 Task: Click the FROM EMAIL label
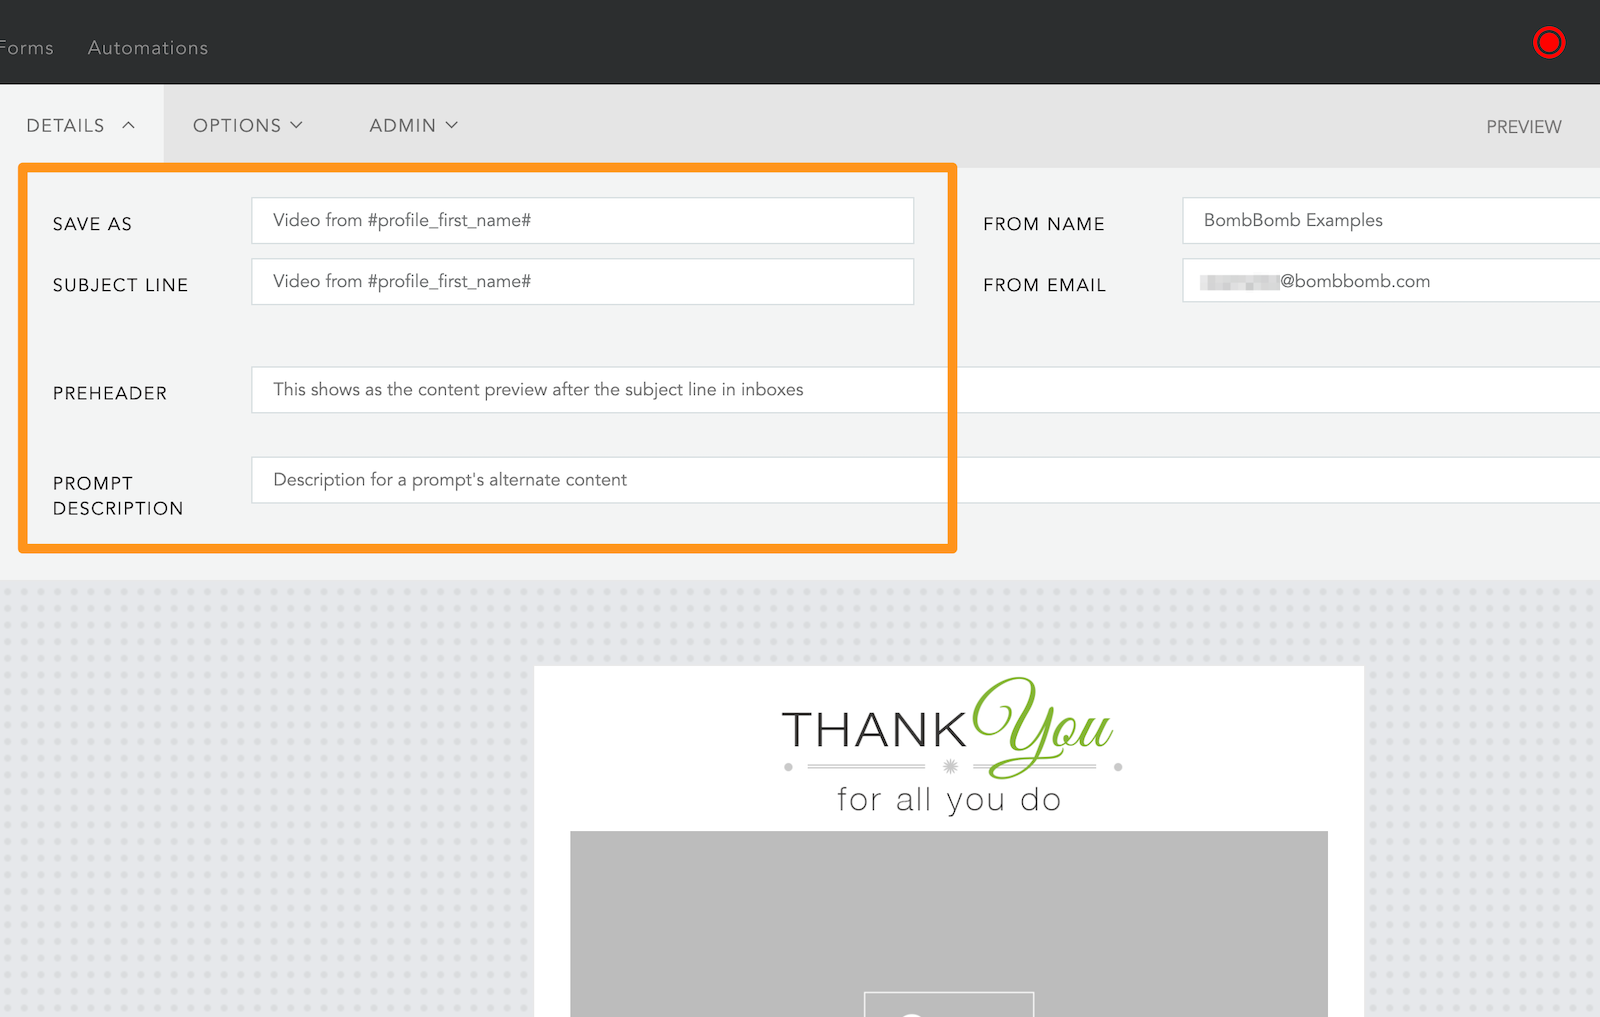click(1044, 285)
